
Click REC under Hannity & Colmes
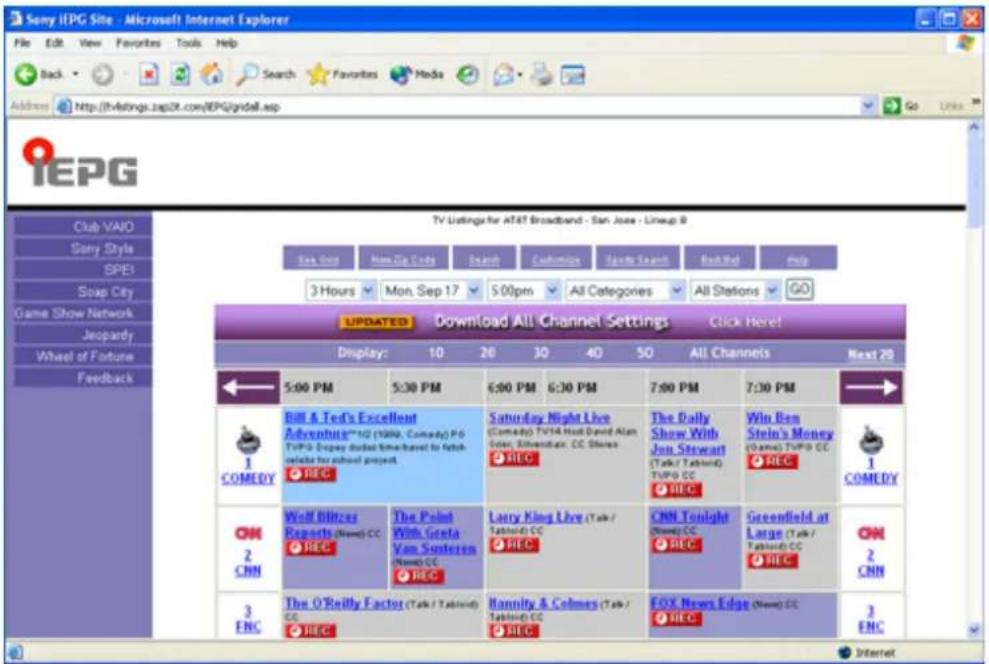515,631
